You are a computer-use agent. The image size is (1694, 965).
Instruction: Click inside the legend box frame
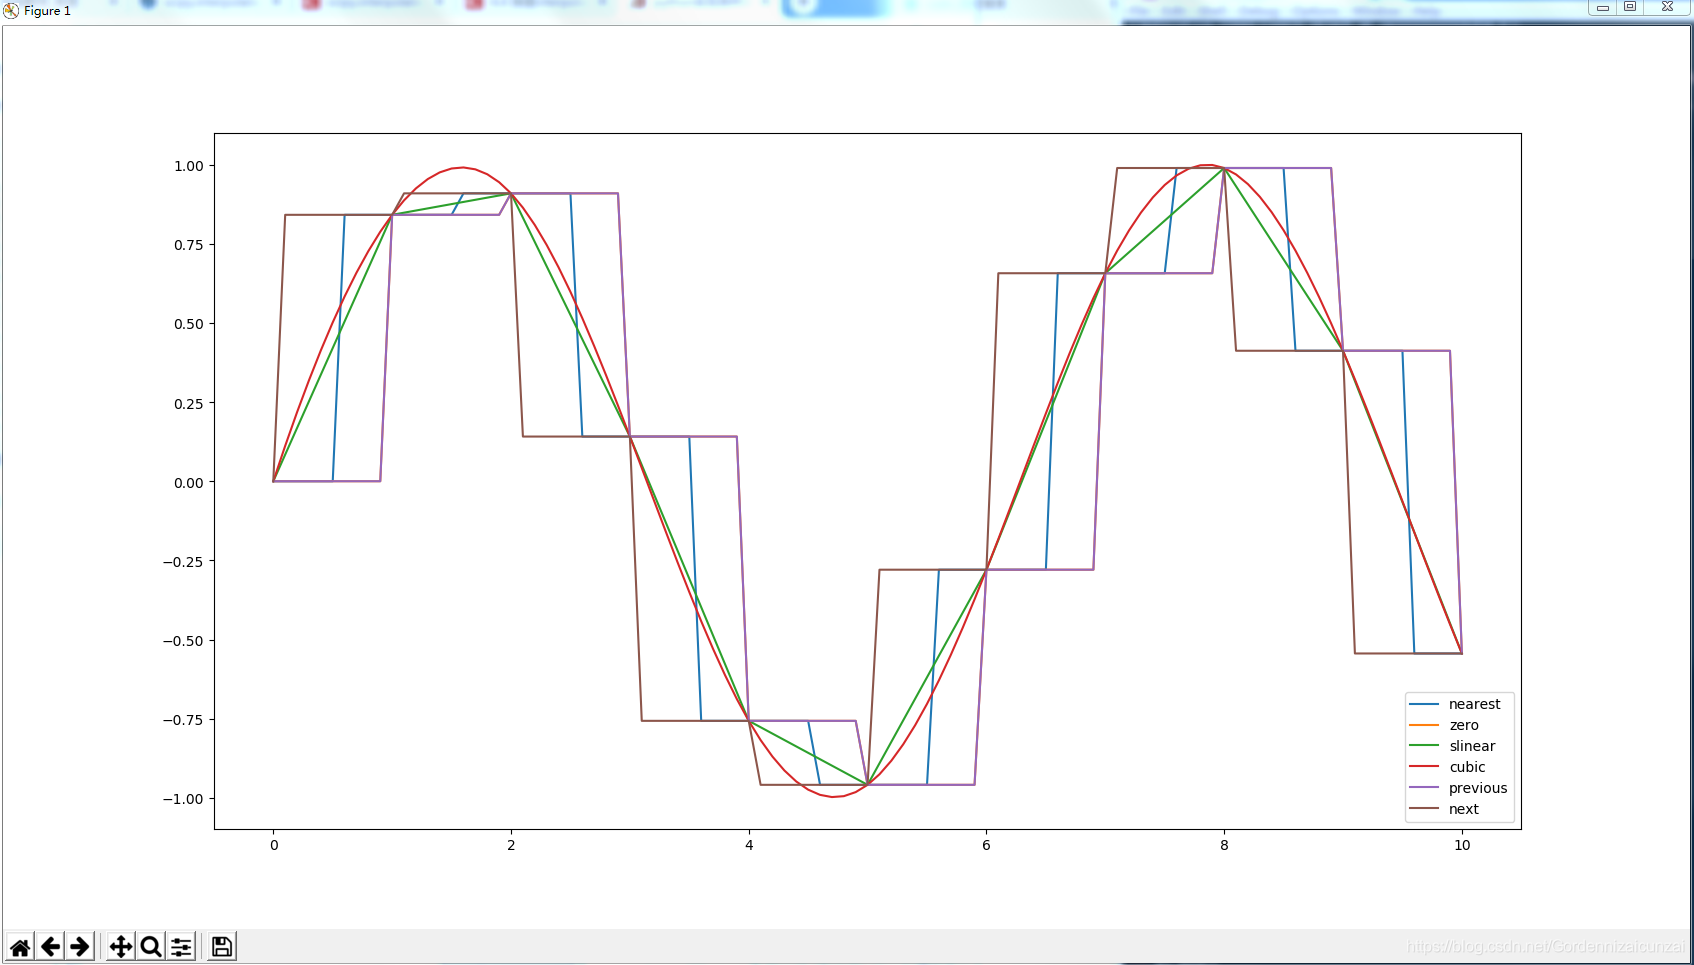pyautogui.click(x=1455, y=756)
